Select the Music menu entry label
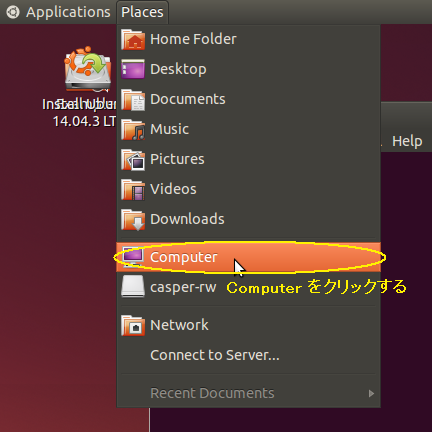 coord(169,129)
